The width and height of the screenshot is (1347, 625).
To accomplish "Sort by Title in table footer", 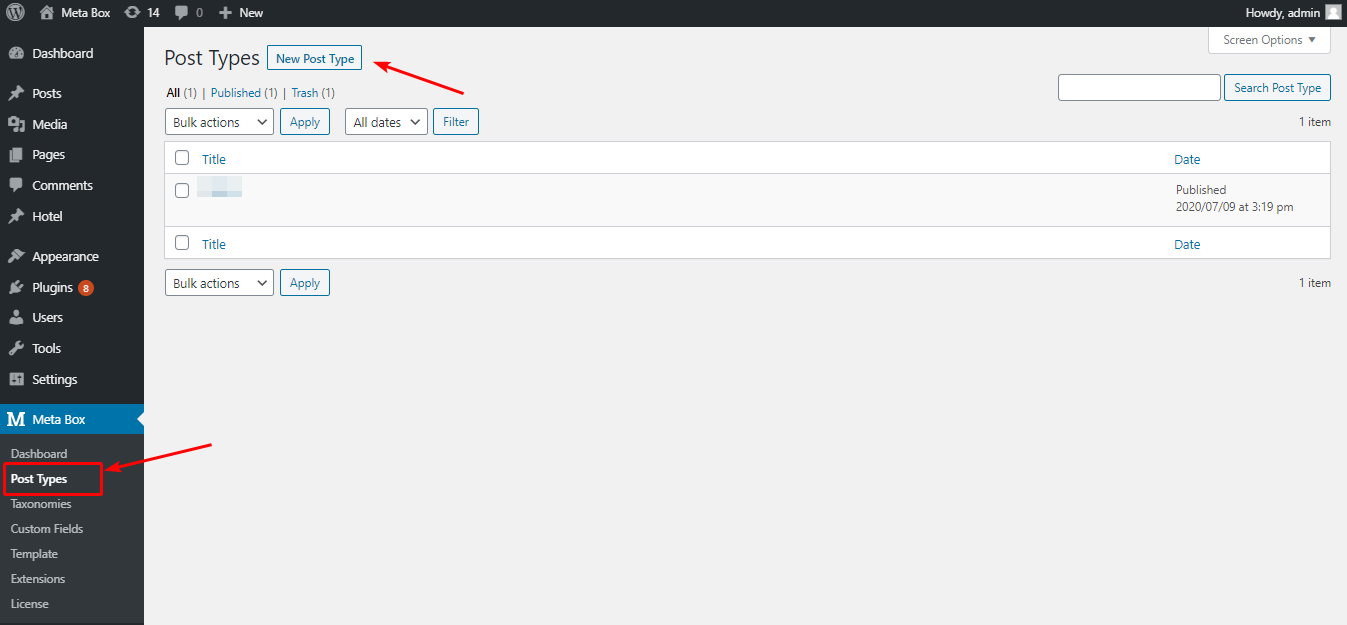I will (214, 244).
